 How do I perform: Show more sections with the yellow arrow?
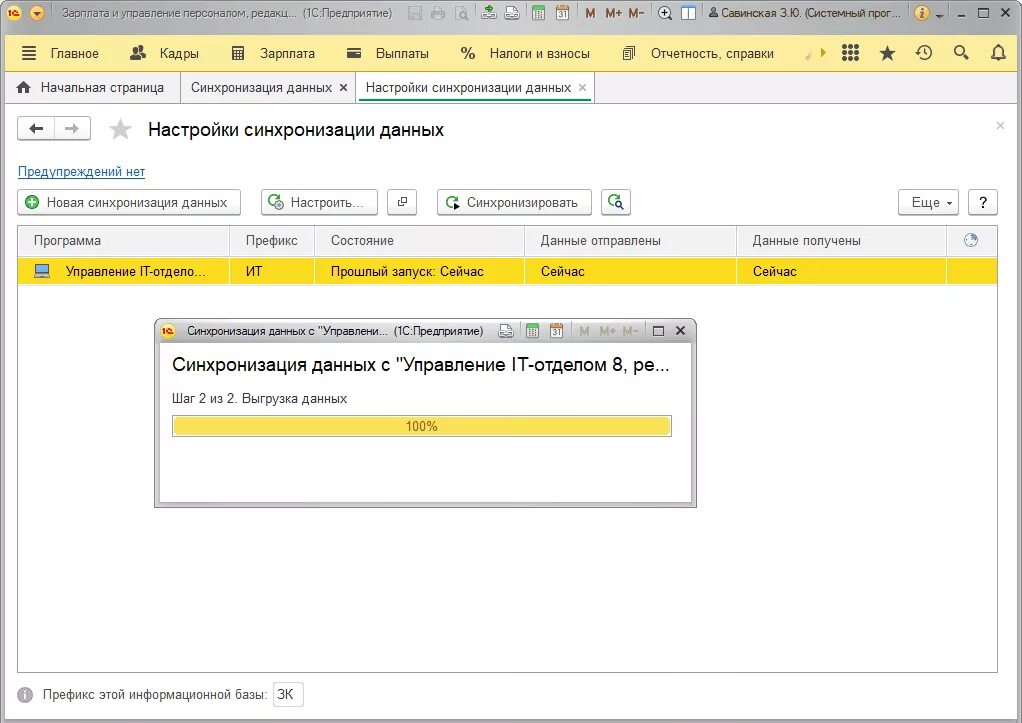[x=823, y=53]
